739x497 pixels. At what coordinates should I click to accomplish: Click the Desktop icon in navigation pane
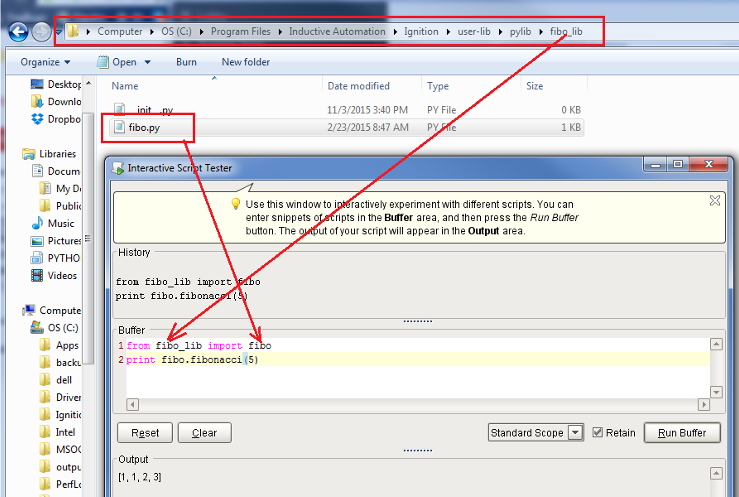tap(37, 84)
